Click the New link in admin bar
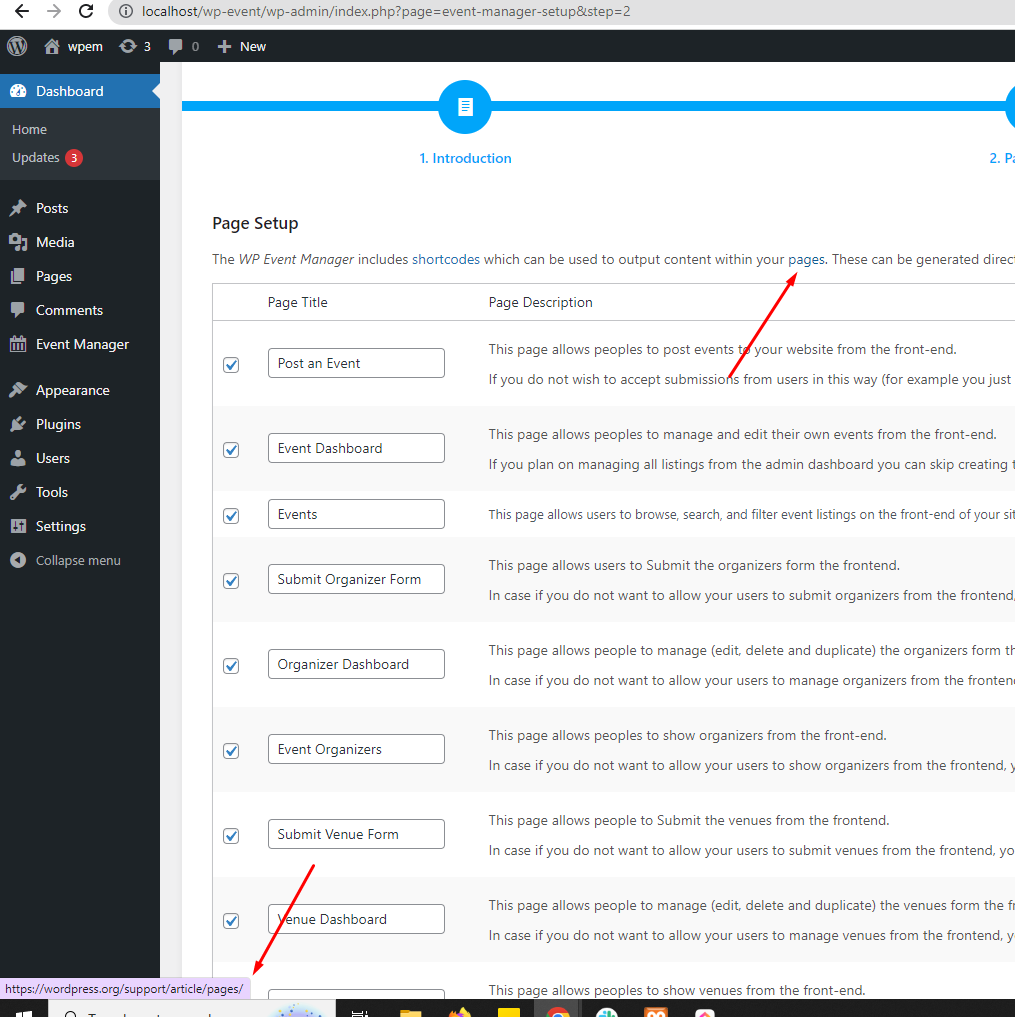The width and height of the screenshot is (1015, 1017). pos(253,47)
